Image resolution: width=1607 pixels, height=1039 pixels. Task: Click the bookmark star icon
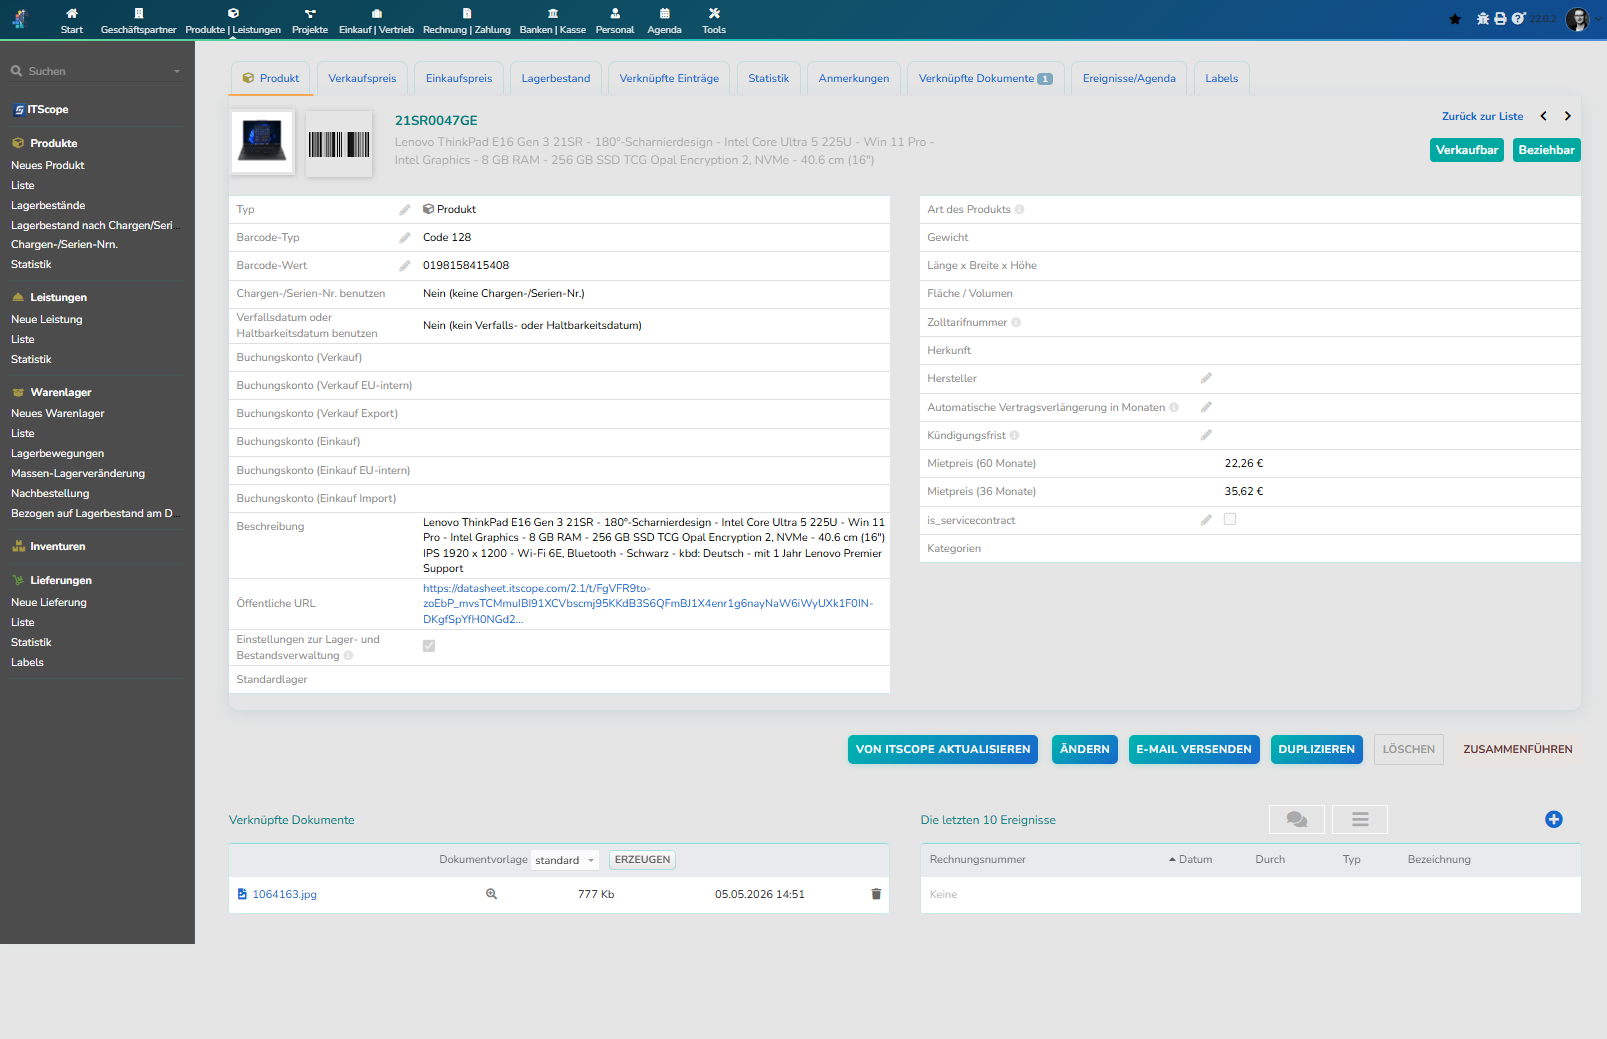tap(1455, 19)
